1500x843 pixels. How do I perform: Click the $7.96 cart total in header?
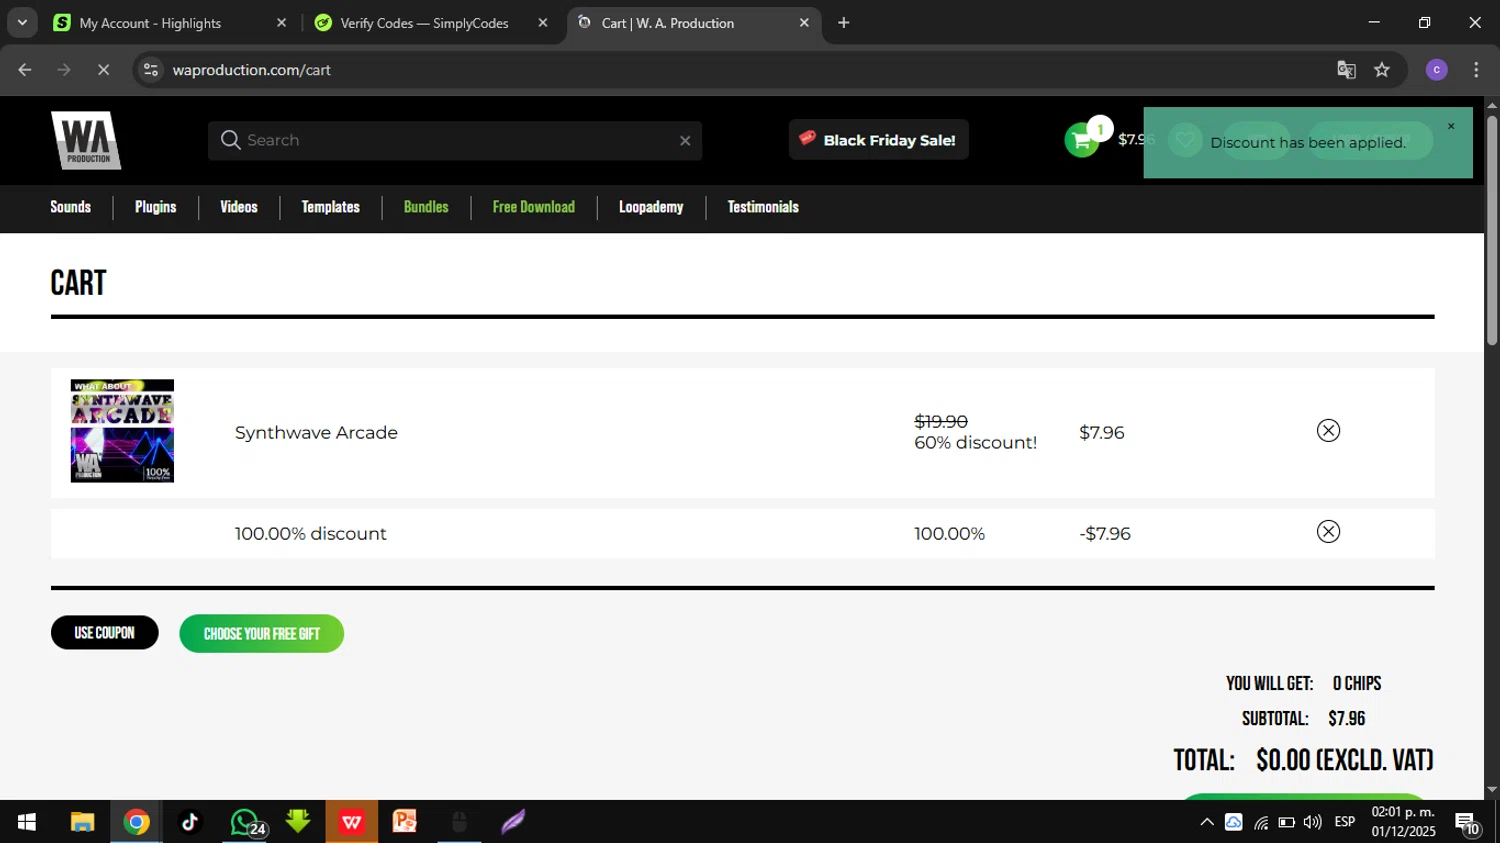click(x=1136, y=140)
